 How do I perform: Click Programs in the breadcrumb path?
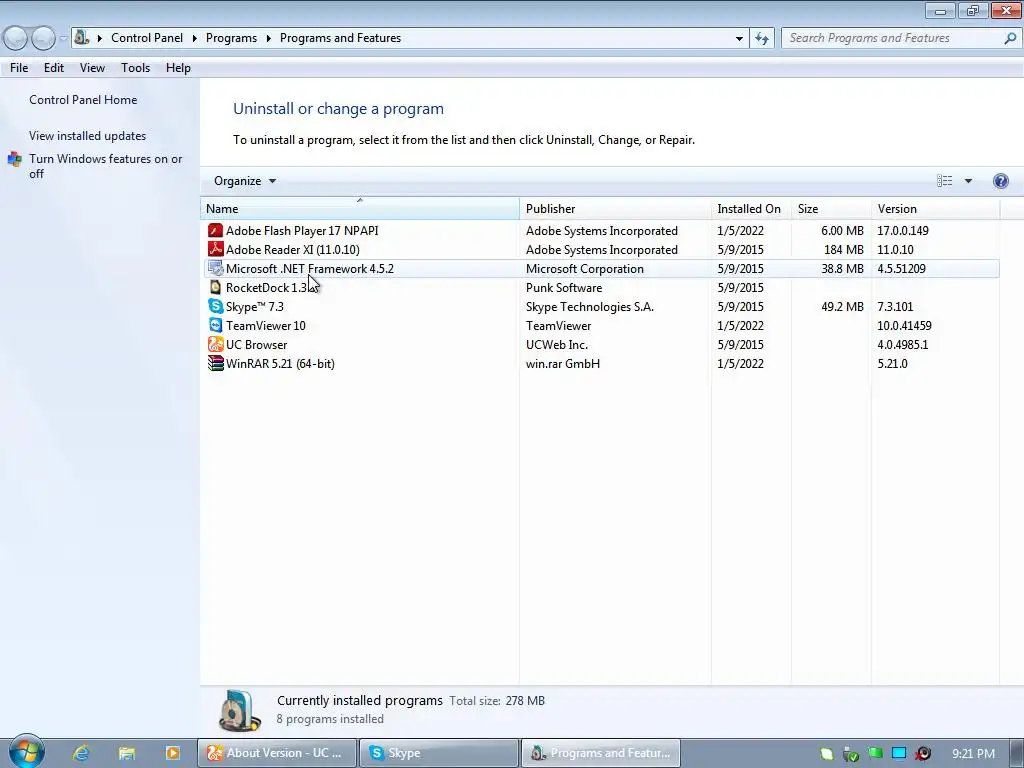point(231,39)
